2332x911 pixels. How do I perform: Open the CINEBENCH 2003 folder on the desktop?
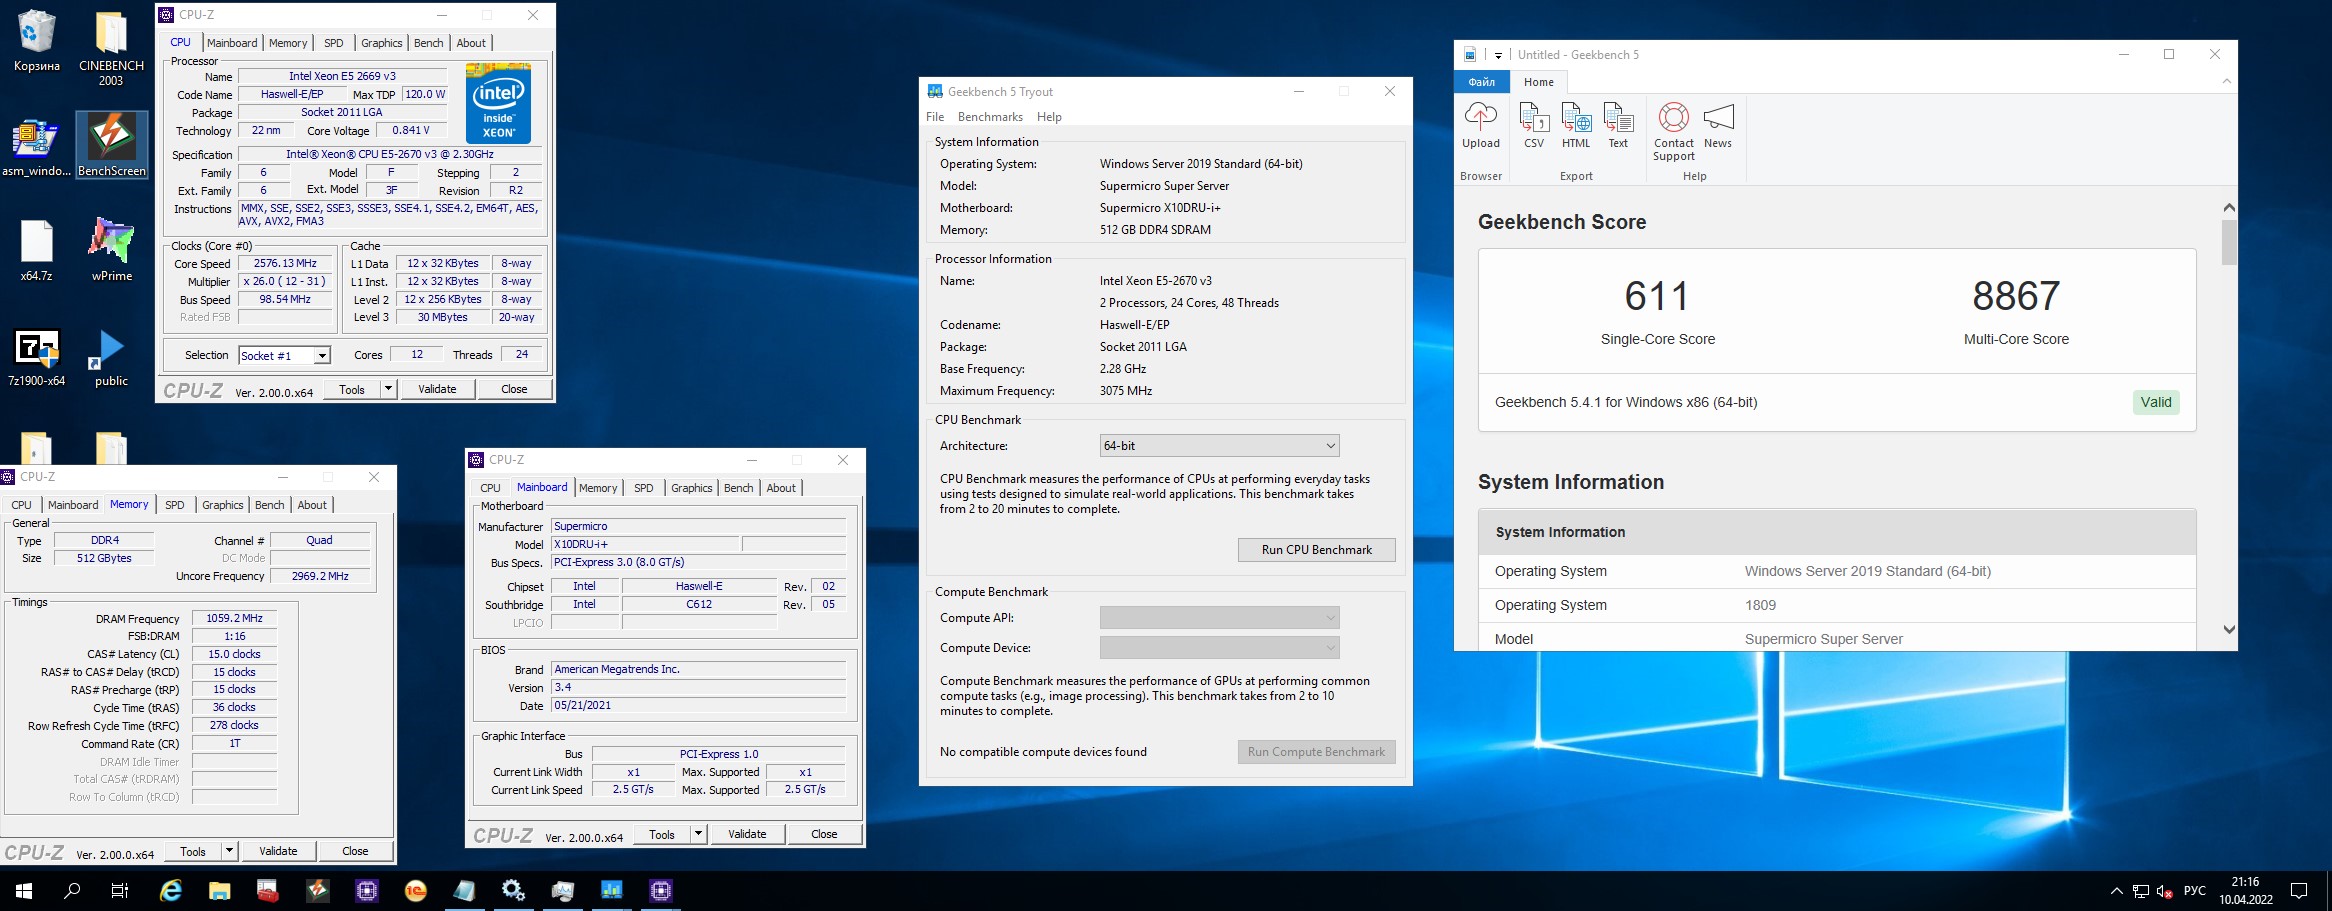[111, 48]
